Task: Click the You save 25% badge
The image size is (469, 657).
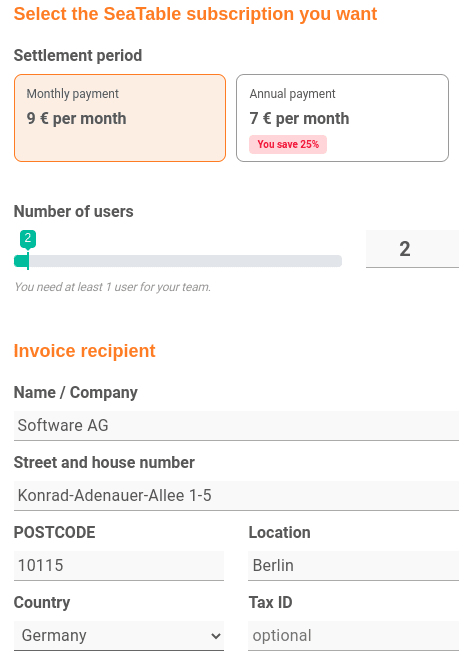Action: click(288, 145)
